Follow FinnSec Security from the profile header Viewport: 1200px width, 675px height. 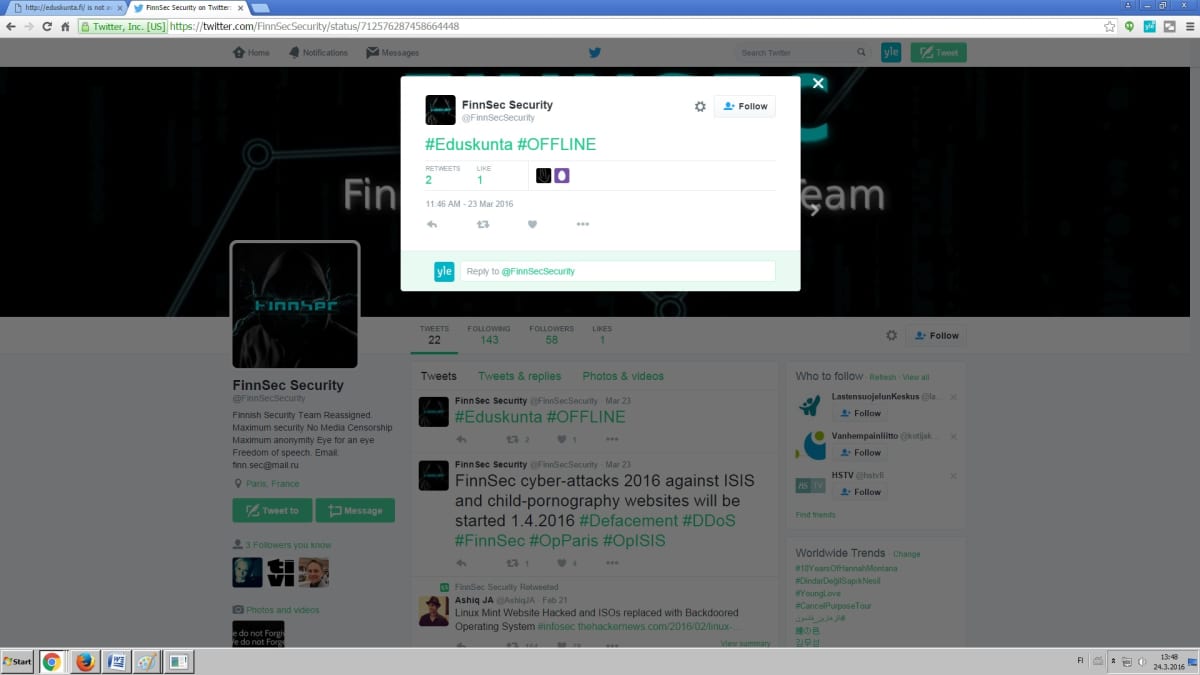pos(936,336)
